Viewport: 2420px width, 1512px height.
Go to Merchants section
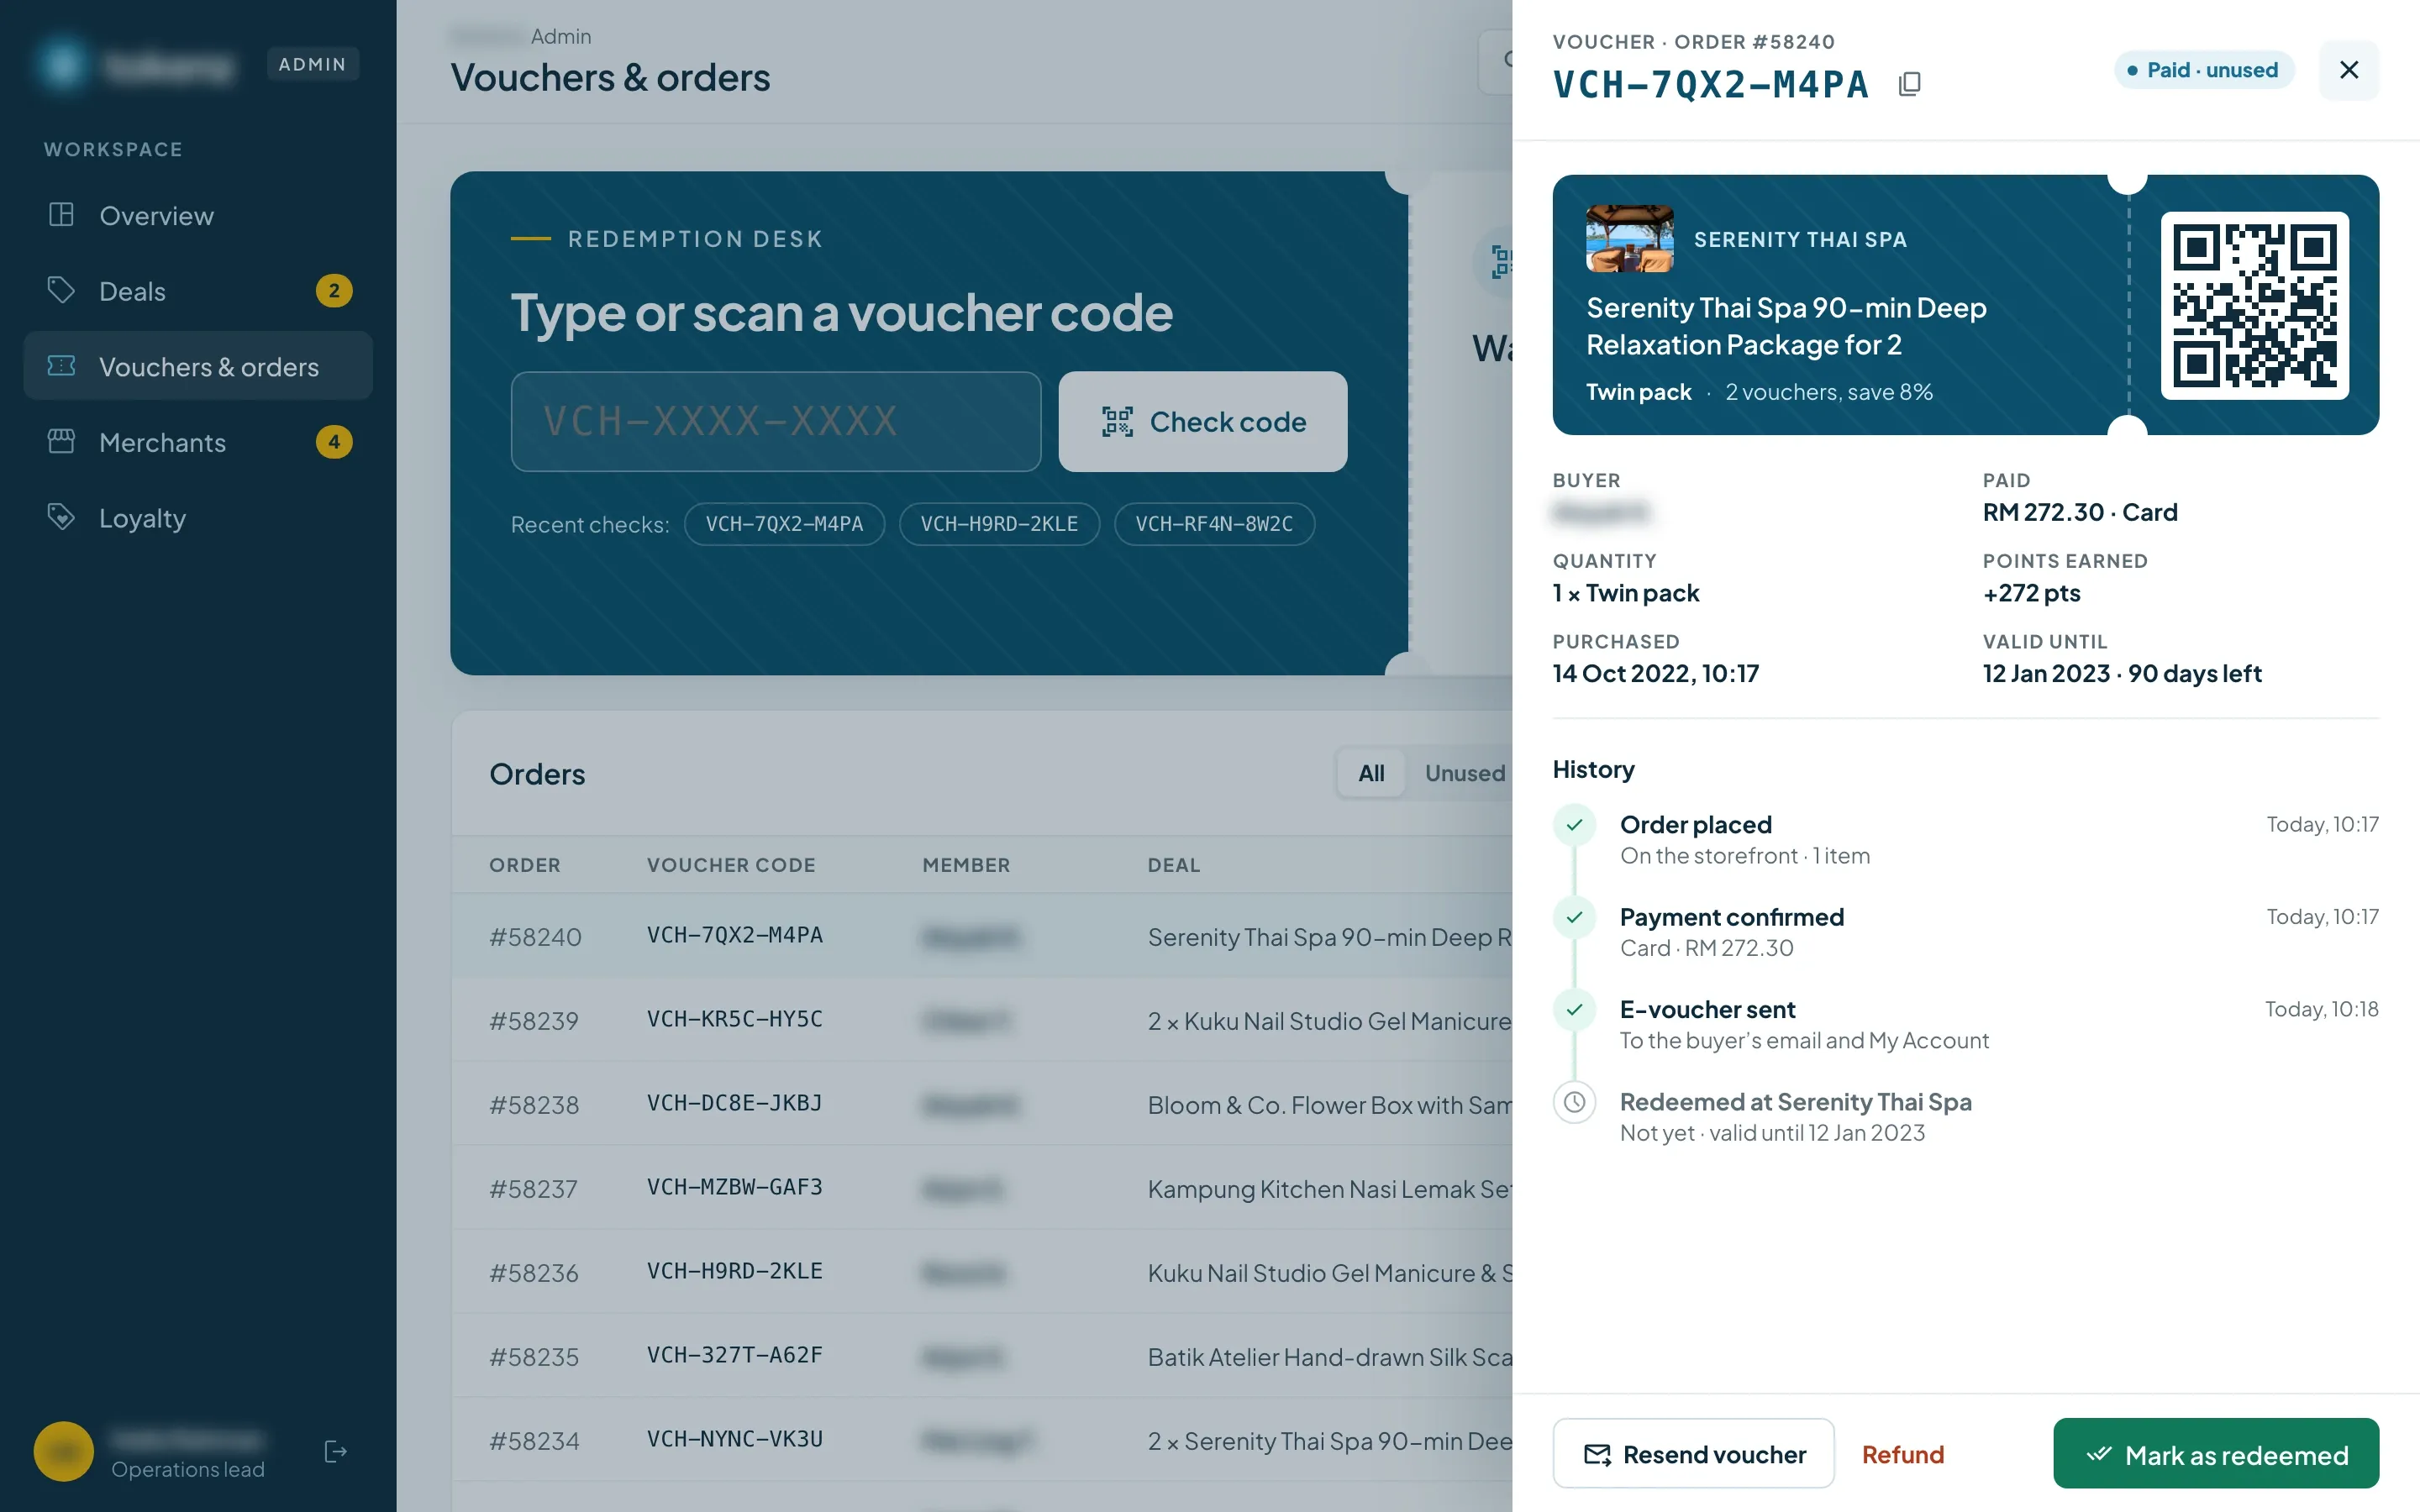[x=198, y=442]
